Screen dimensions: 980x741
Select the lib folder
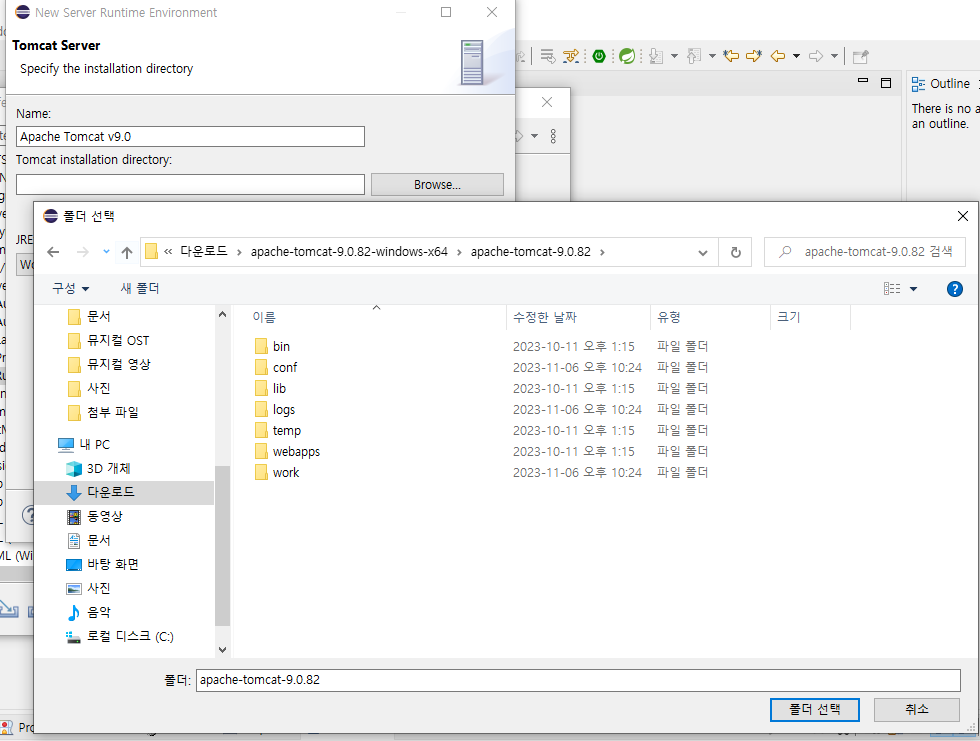279,389
